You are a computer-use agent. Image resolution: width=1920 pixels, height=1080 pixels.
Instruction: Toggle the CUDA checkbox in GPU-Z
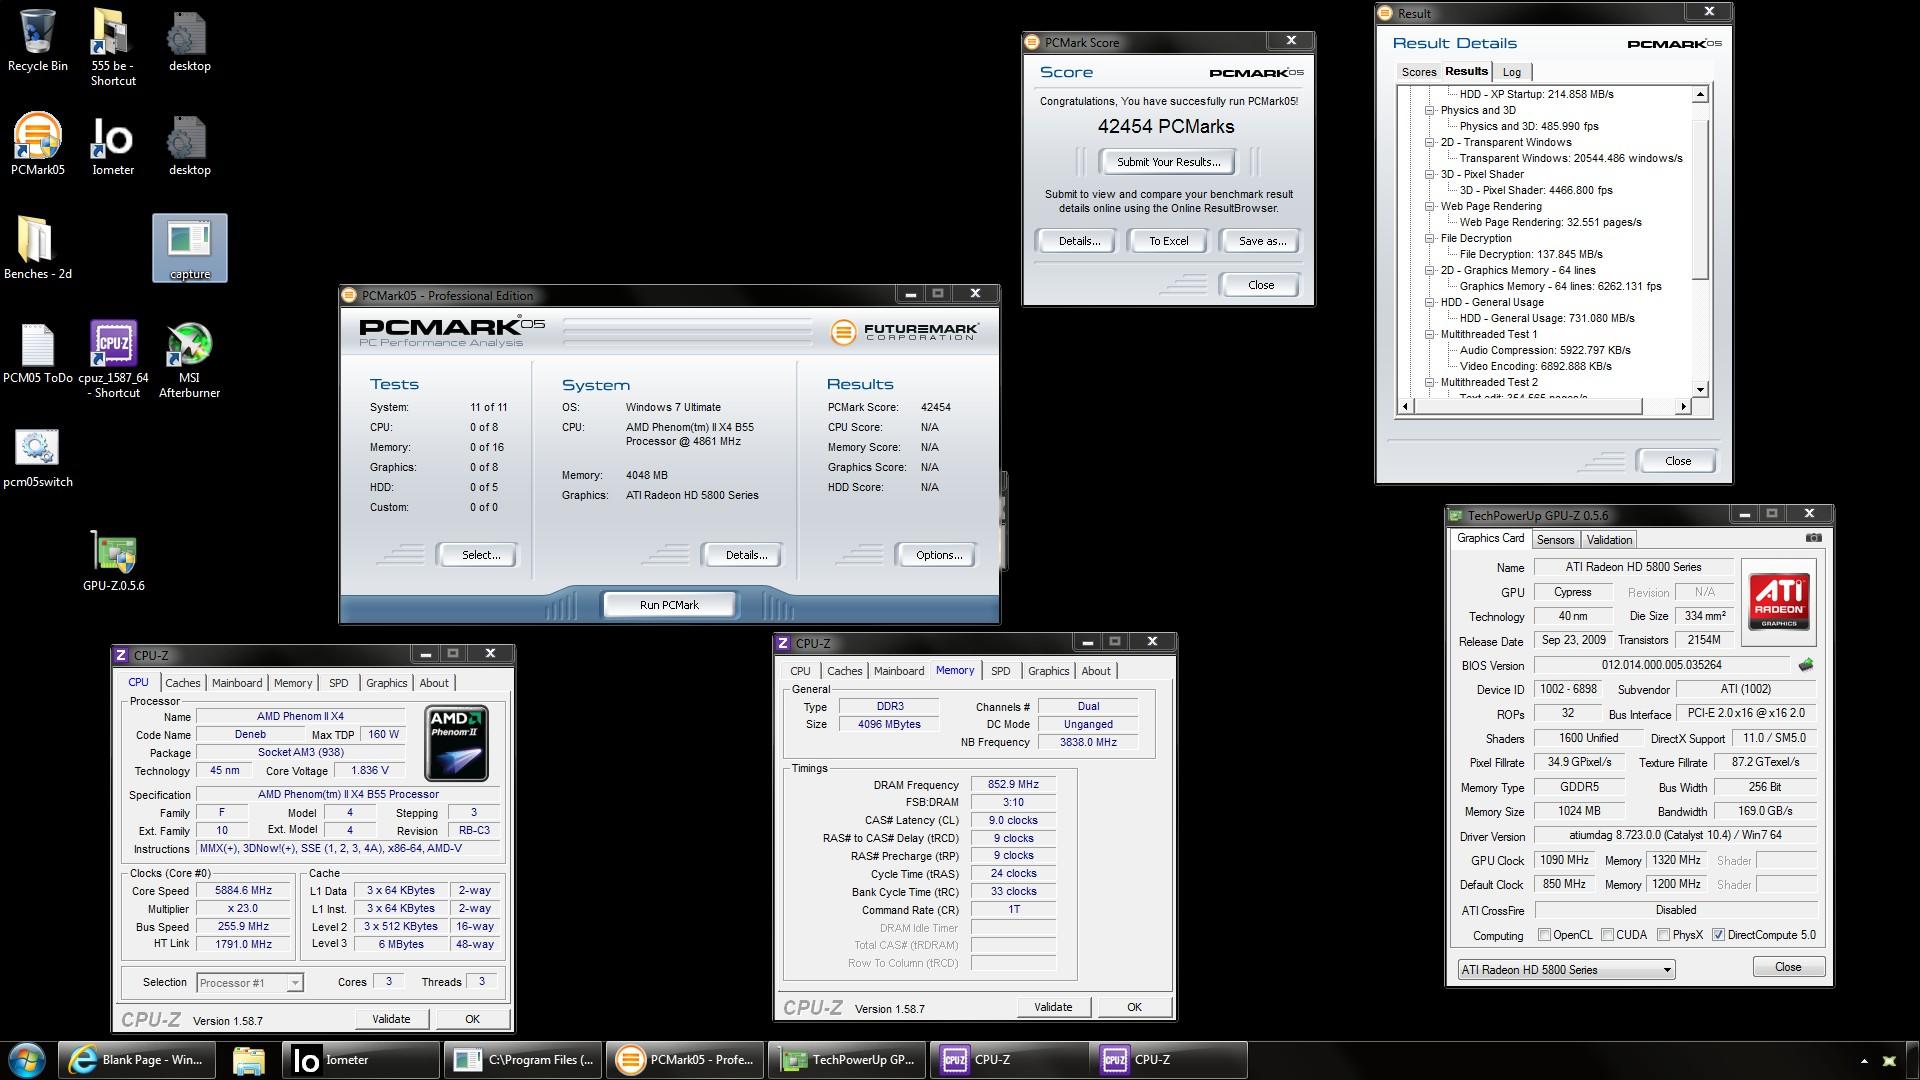point(1607,935)
